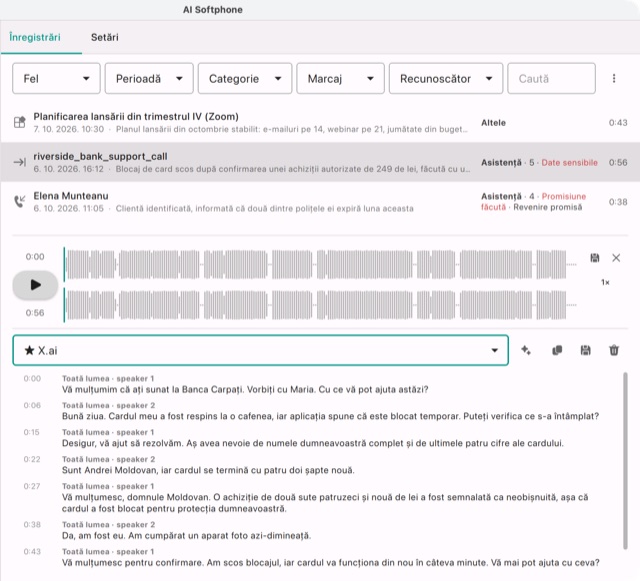
Task: Click the Zoom meeting icon of Planificarea lansării
Action: 20,122
